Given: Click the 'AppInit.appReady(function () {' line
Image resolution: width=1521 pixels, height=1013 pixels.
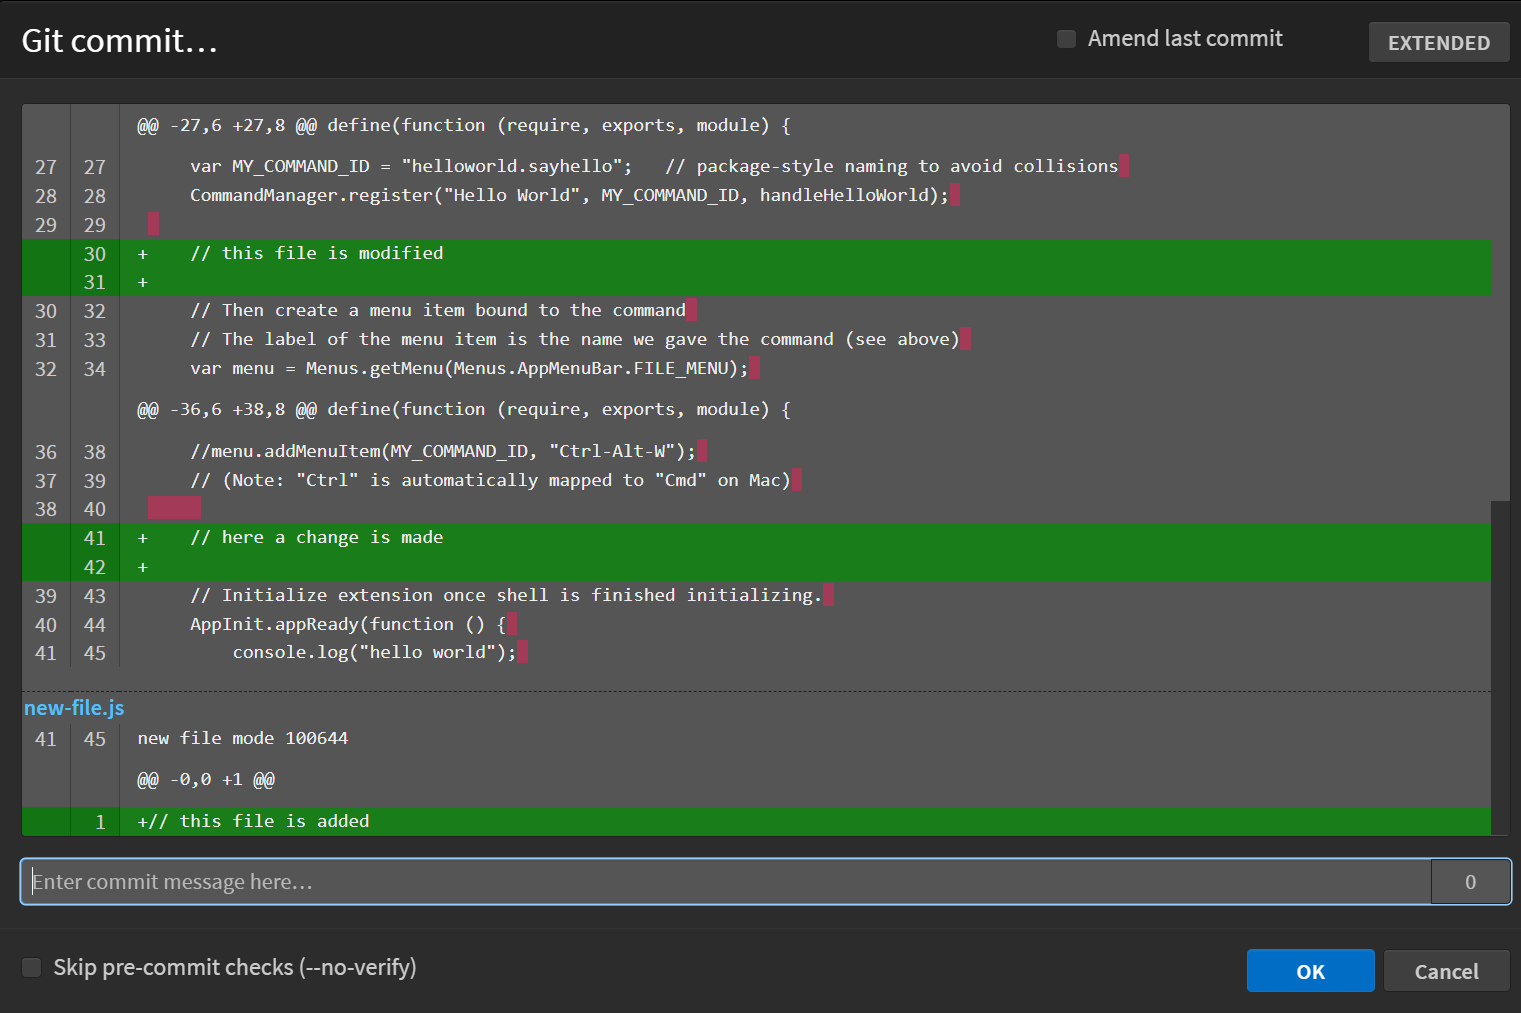Looking at the screenshot, I should point(348,624).
